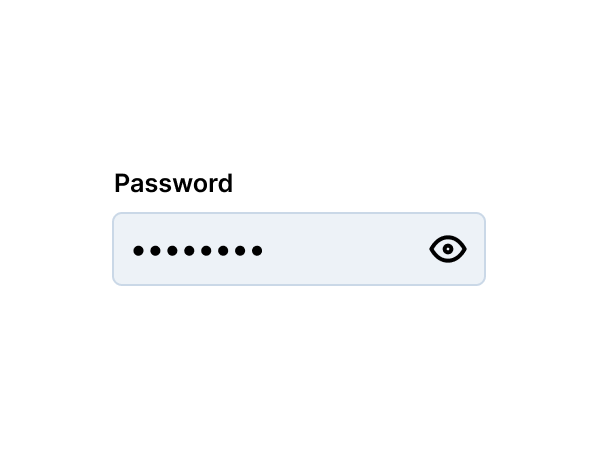The image size is (600, 450).
Task: Click the pupil of the eye icon
Action: tap(448, 249)
